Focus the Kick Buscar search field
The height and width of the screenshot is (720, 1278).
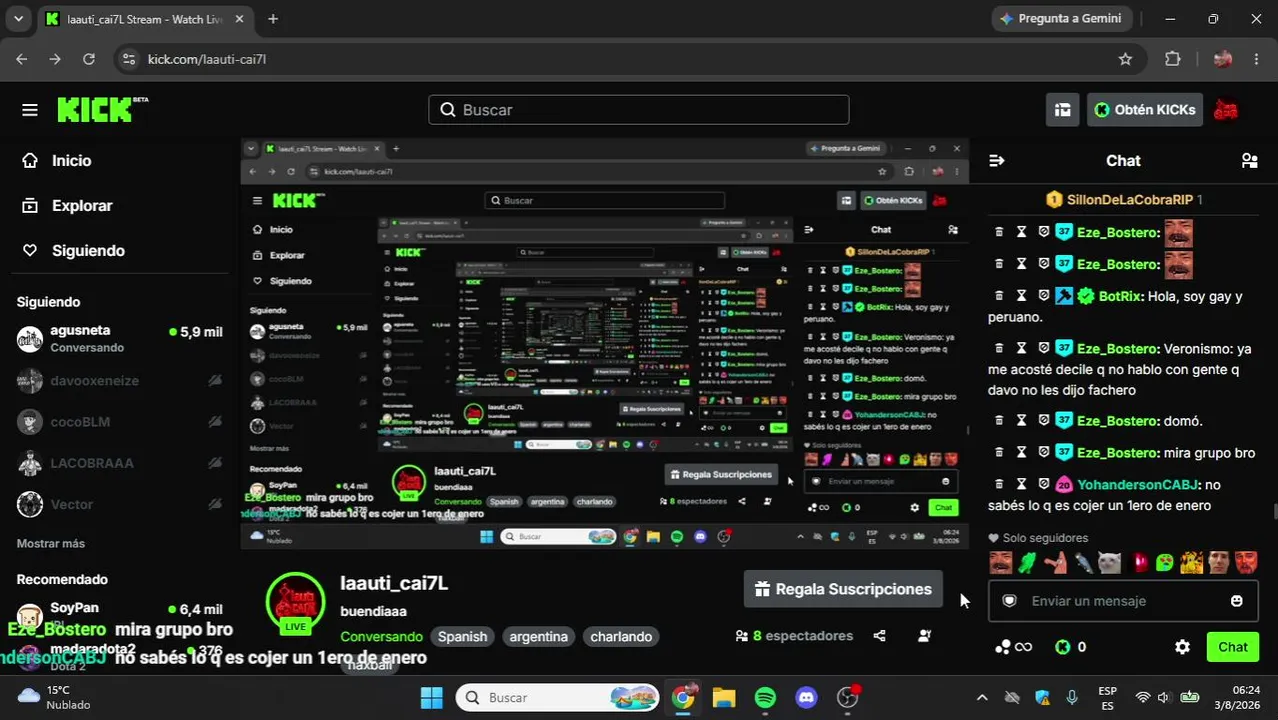click(x=639, y=110)
